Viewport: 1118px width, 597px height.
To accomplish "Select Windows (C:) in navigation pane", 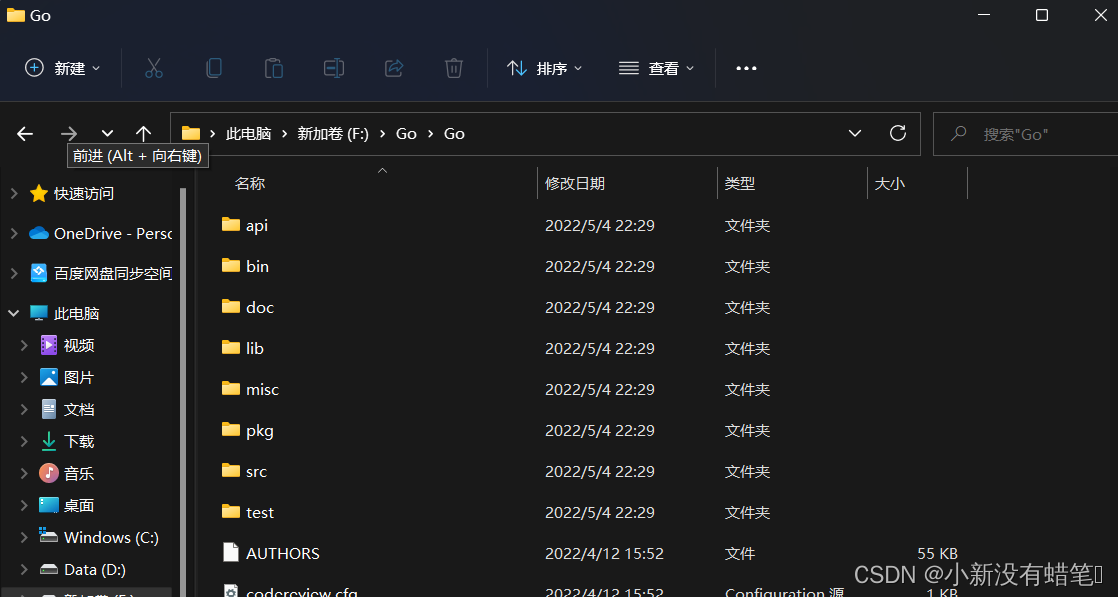I will (x=111, y=537).
